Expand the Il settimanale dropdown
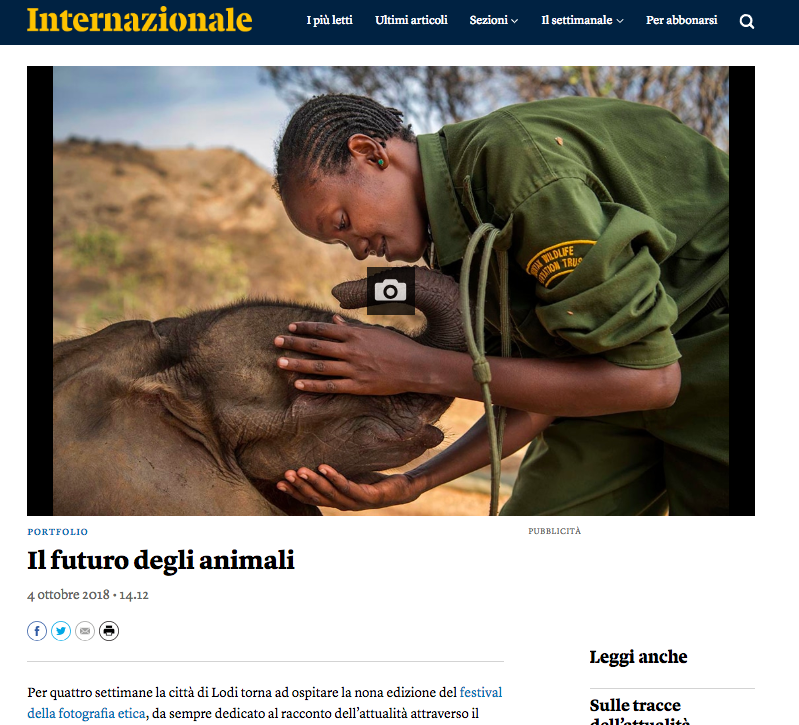Image resolution: width=799 pixels, height=725 pixels. (x=582, y=20)
